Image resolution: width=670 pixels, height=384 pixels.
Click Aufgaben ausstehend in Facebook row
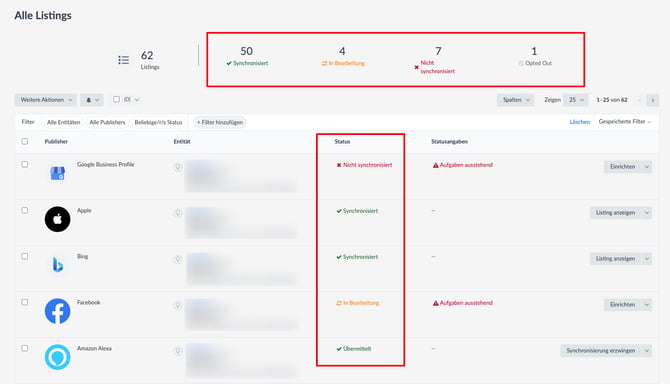click(466, 303)
